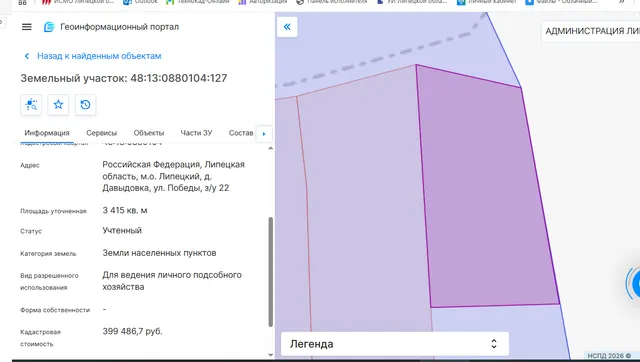640x362 pixels.
Task: Collapse the side panel with double chevron
Action: point(287,27)
